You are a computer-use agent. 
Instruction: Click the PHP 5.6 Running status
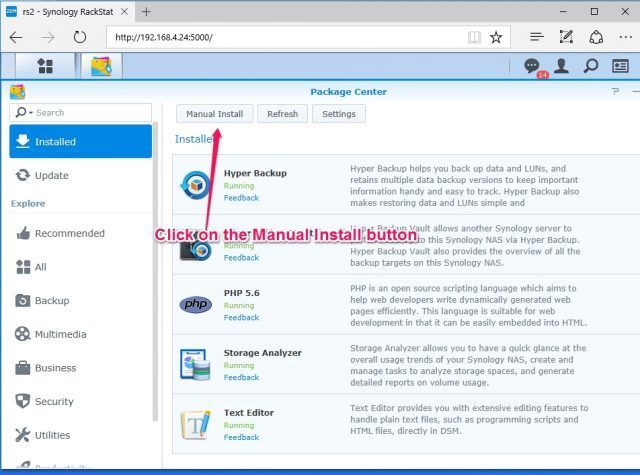[x=239, y=306]
